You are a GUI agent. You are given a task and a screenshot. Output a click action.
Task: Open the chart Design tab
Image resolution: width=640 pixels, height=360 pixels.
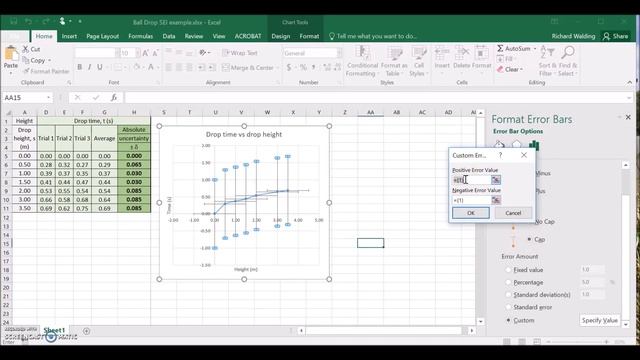[x=280, y=36]
